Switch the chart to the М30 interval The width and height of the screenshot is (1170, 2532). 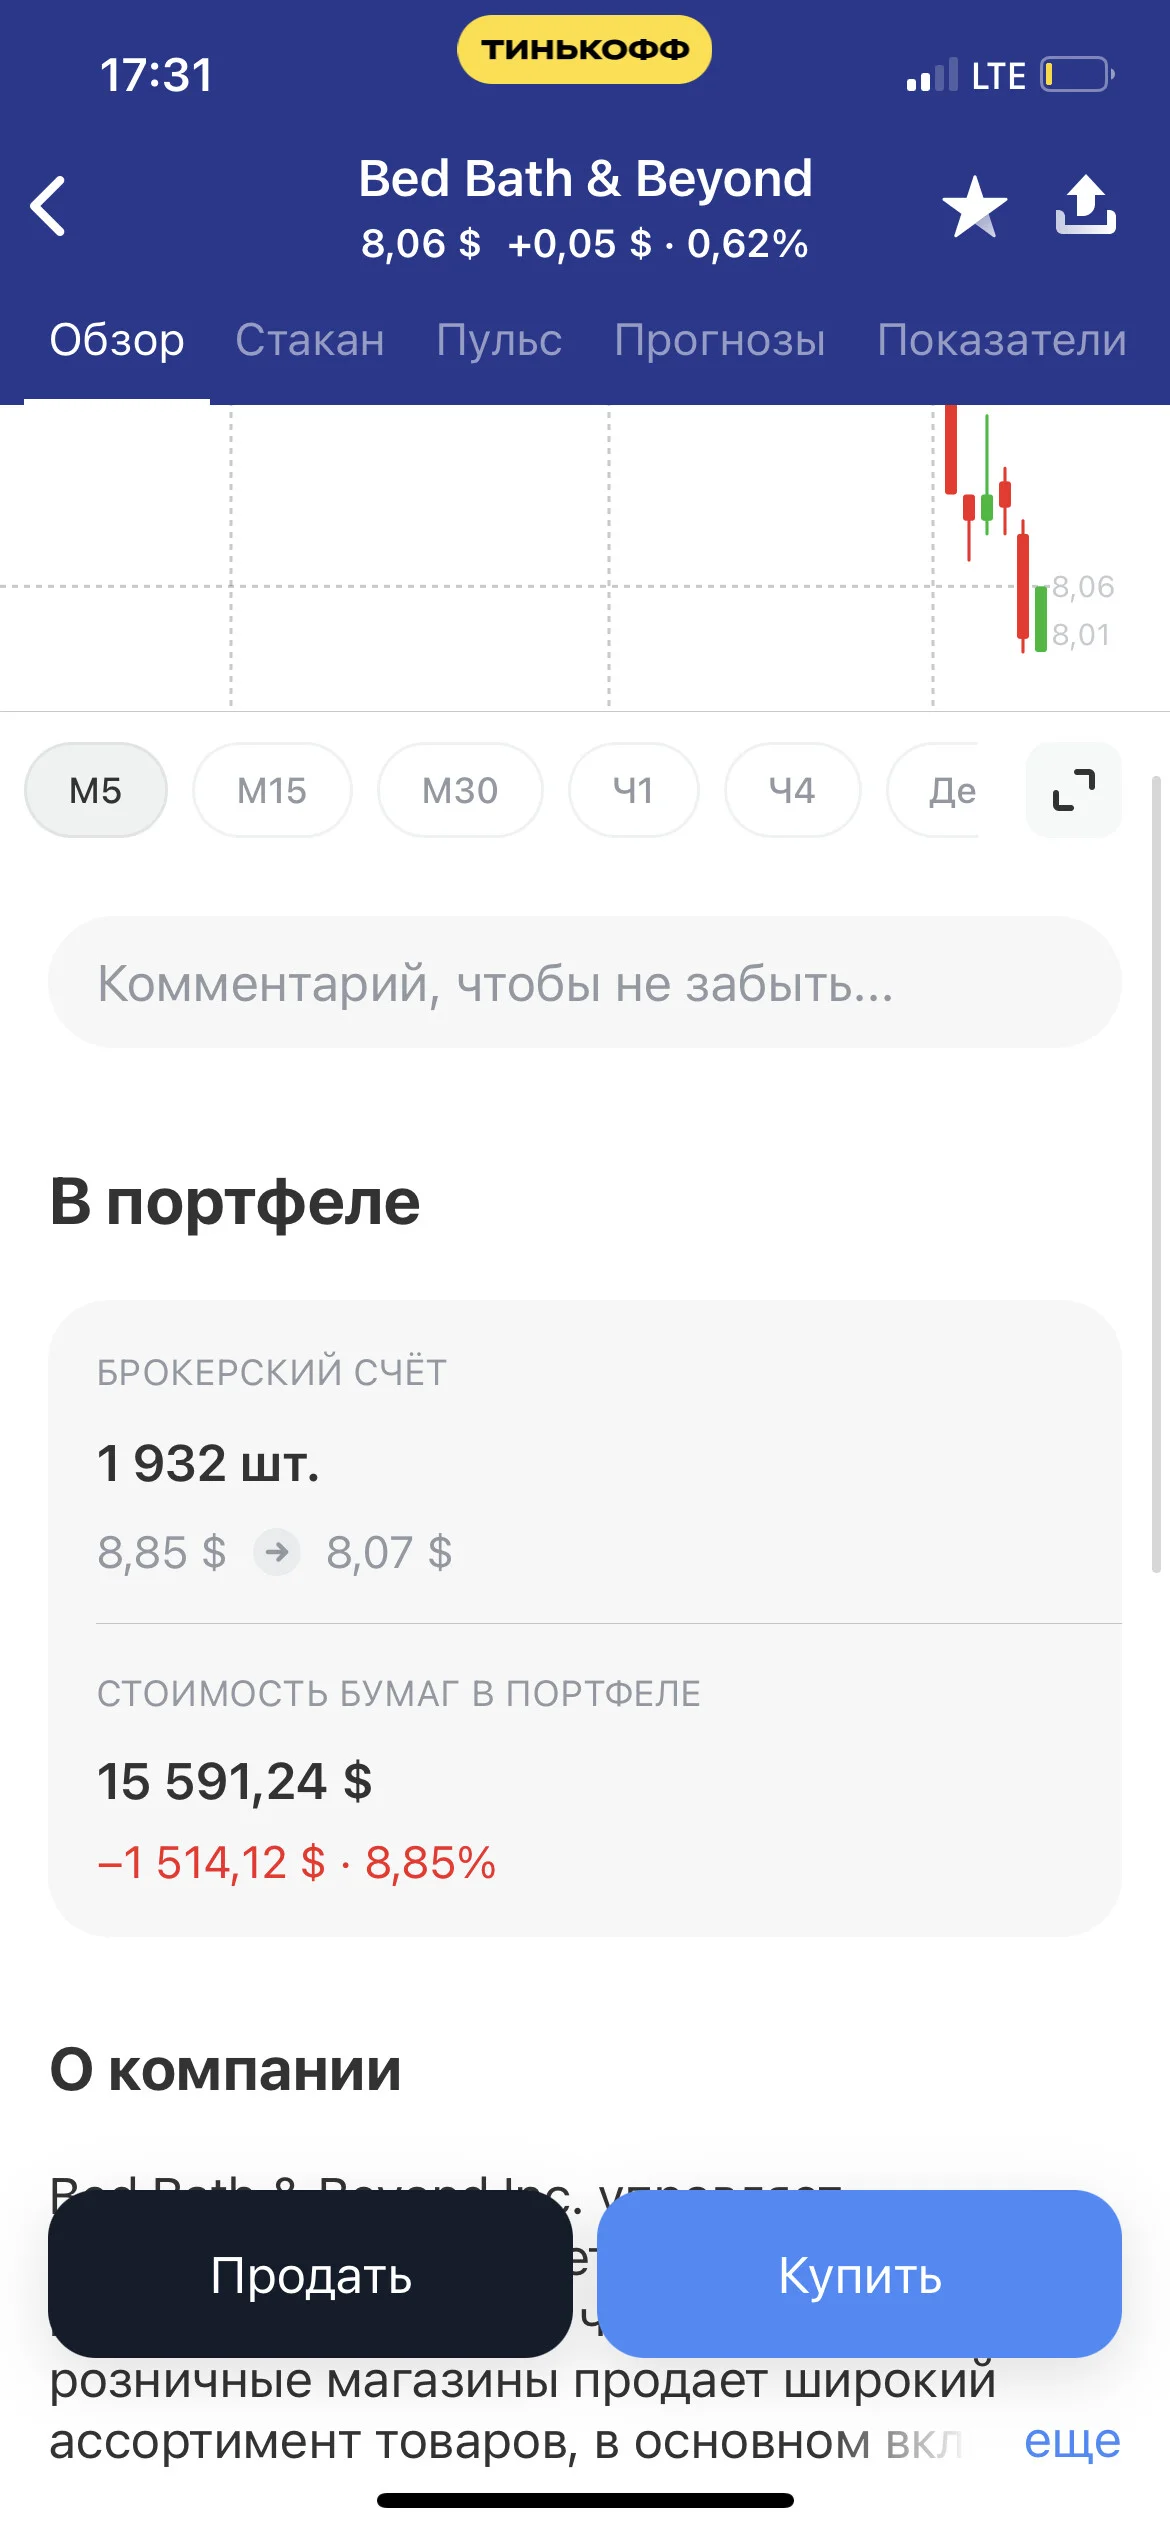coord(460,790)
